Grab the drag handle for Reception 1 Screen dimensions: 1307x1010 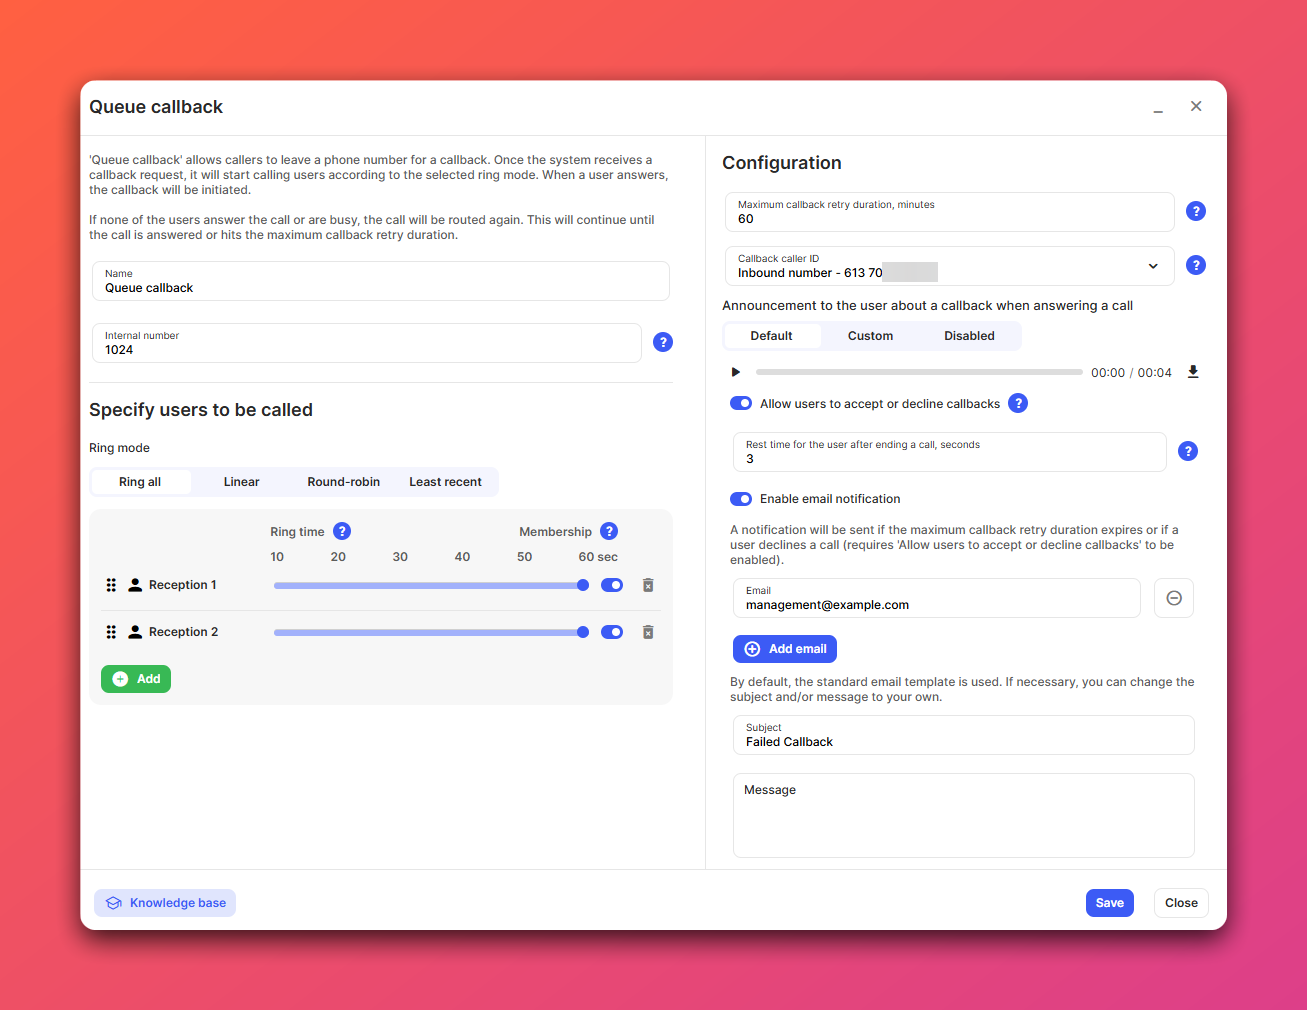pyautogui.click(x=111, y=585)
